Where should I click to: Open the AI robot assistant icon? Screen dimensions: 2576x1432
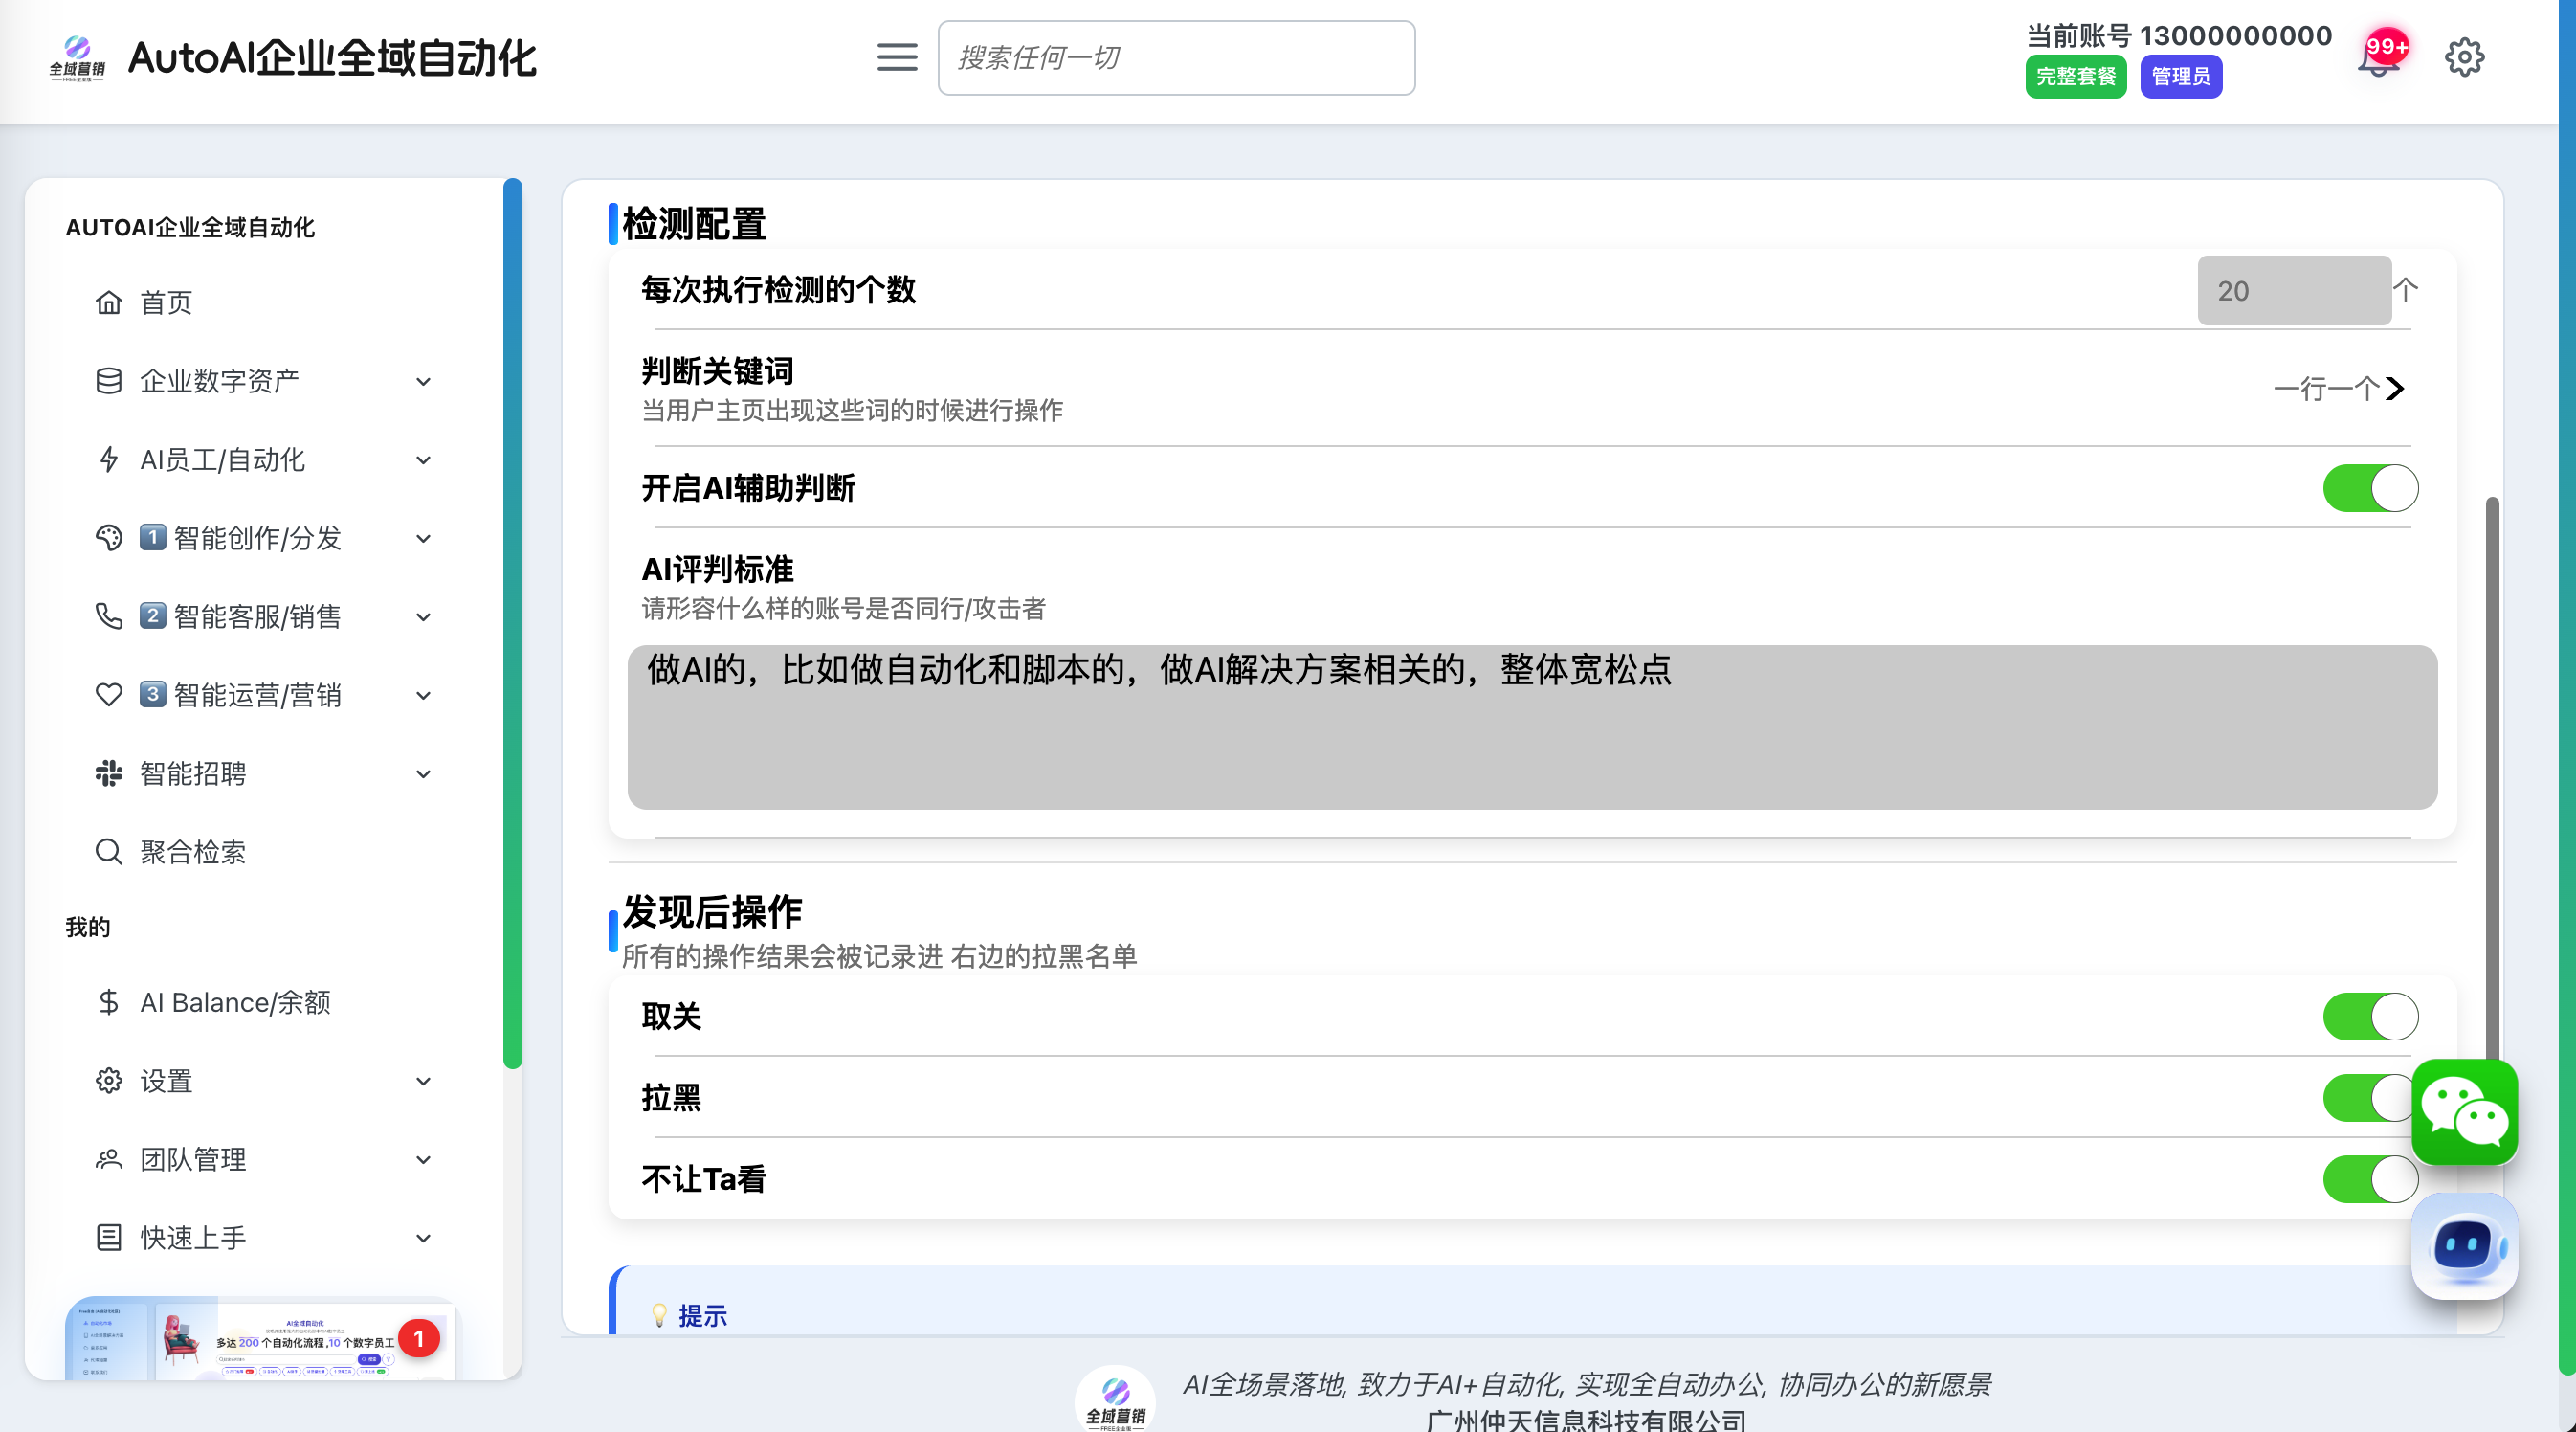[2464, 1246]
